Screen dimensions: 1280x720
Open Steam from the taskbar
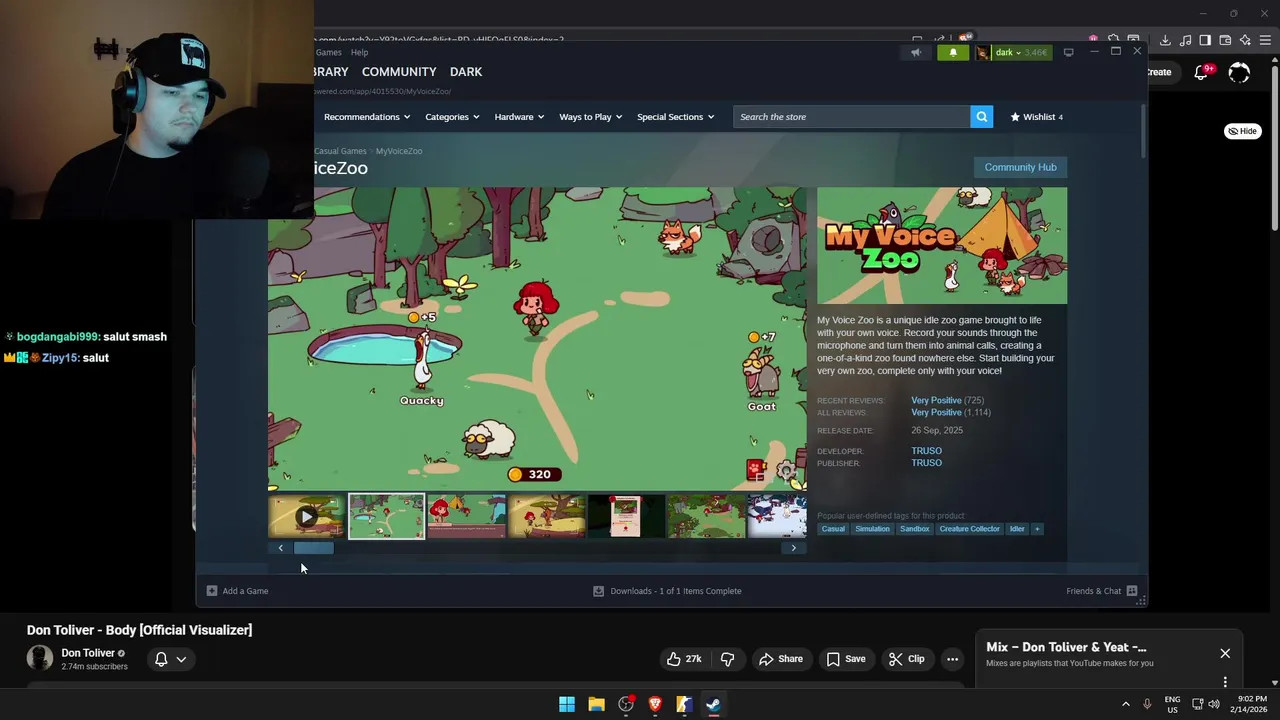coord(713,704)
